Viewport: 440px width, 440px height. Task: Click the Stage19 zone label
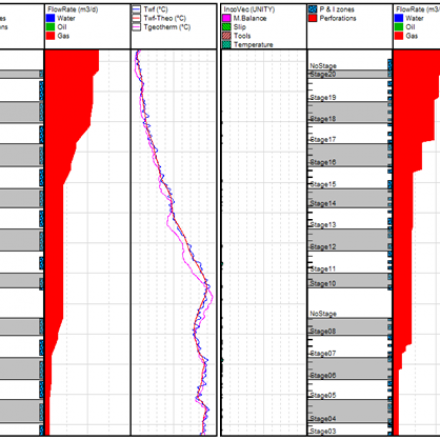tap(323, 97)
